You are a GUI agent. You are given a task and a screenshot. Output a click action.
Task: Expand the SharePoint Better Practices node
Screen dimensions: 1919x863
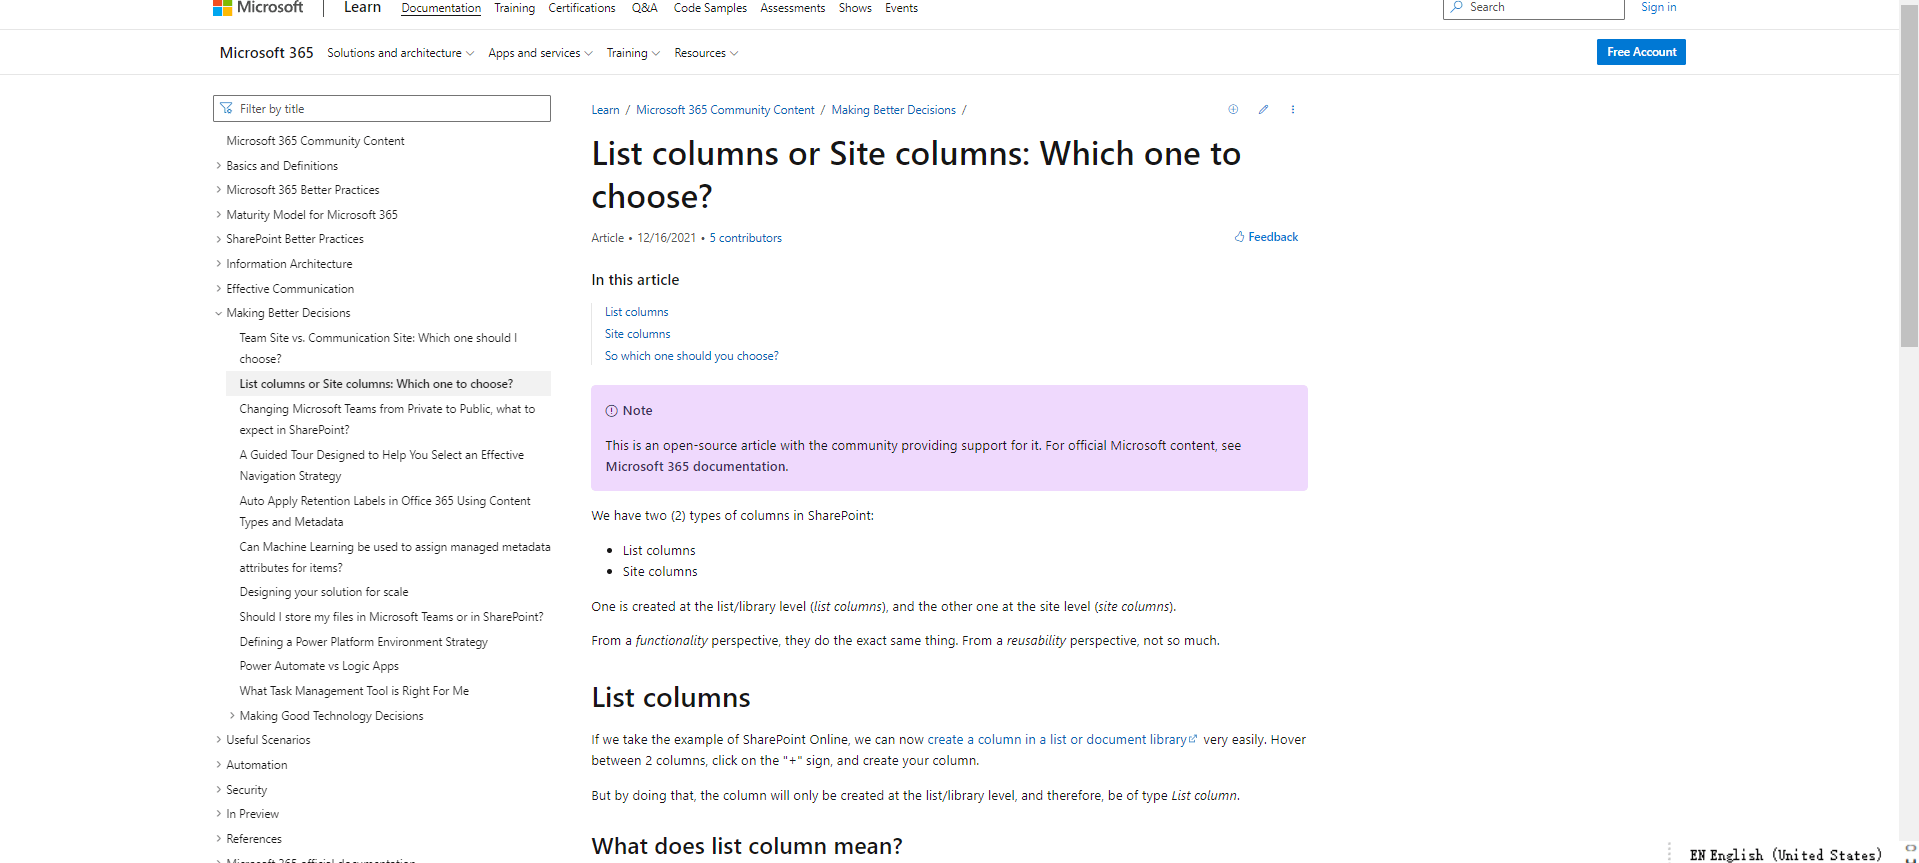[219, 239]
